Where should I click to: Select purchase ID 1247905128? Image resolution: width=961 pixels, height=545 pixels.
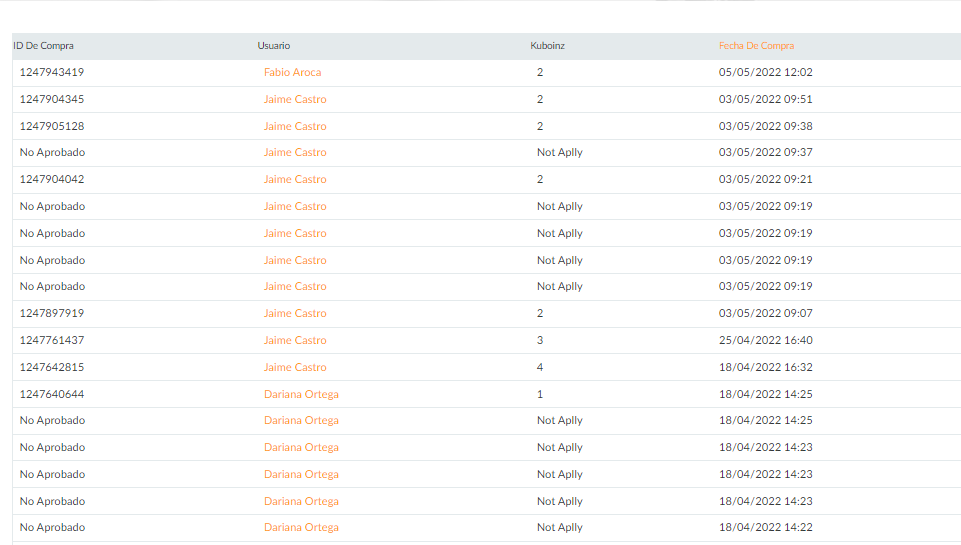[x=51, y=126]
